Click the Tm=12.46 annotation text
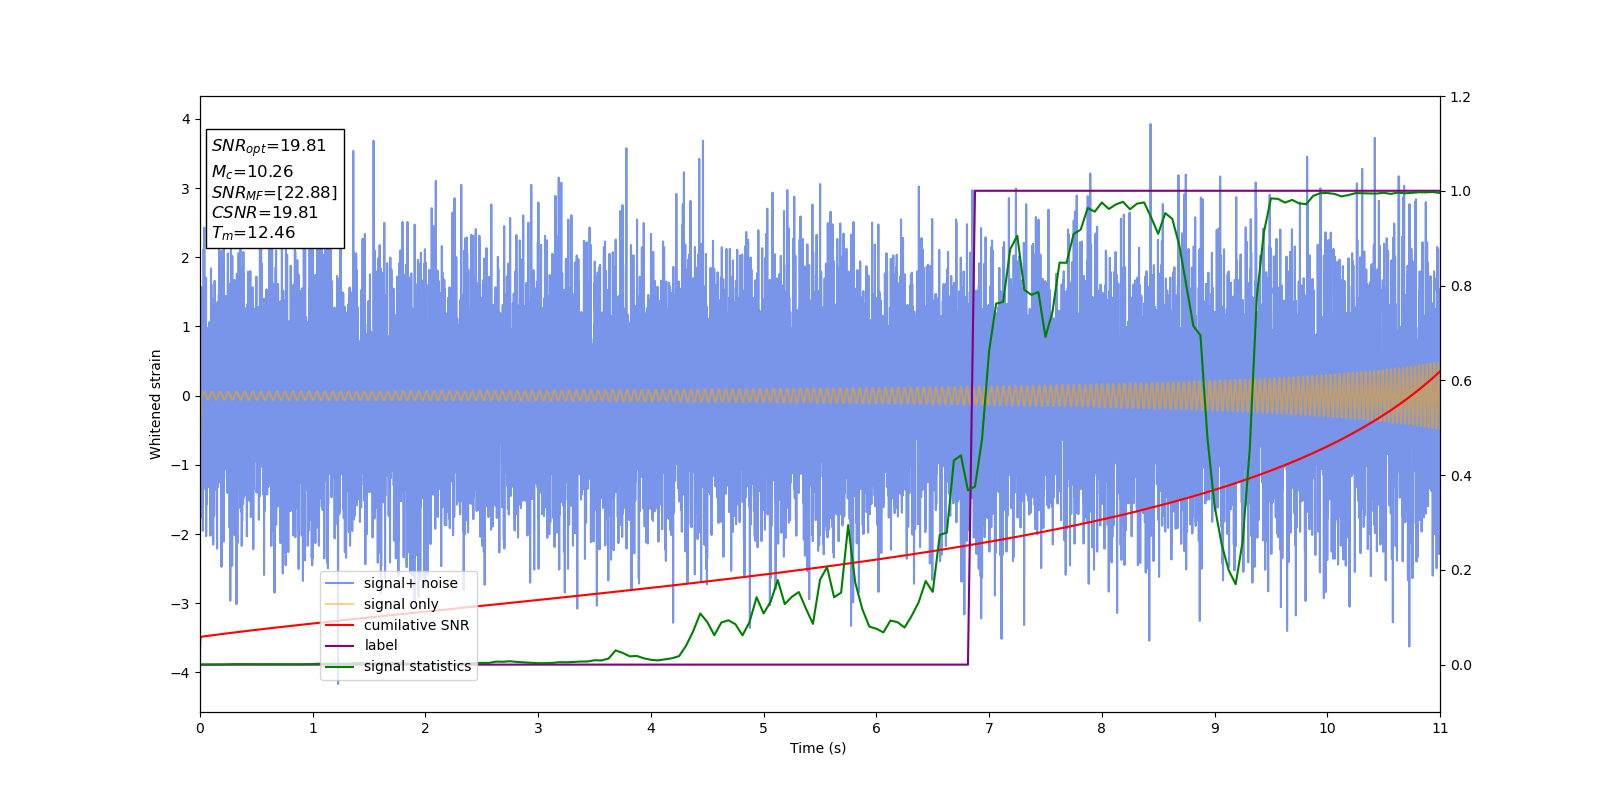The width and height of the screenshot is (1600, 800). point(253,233)
